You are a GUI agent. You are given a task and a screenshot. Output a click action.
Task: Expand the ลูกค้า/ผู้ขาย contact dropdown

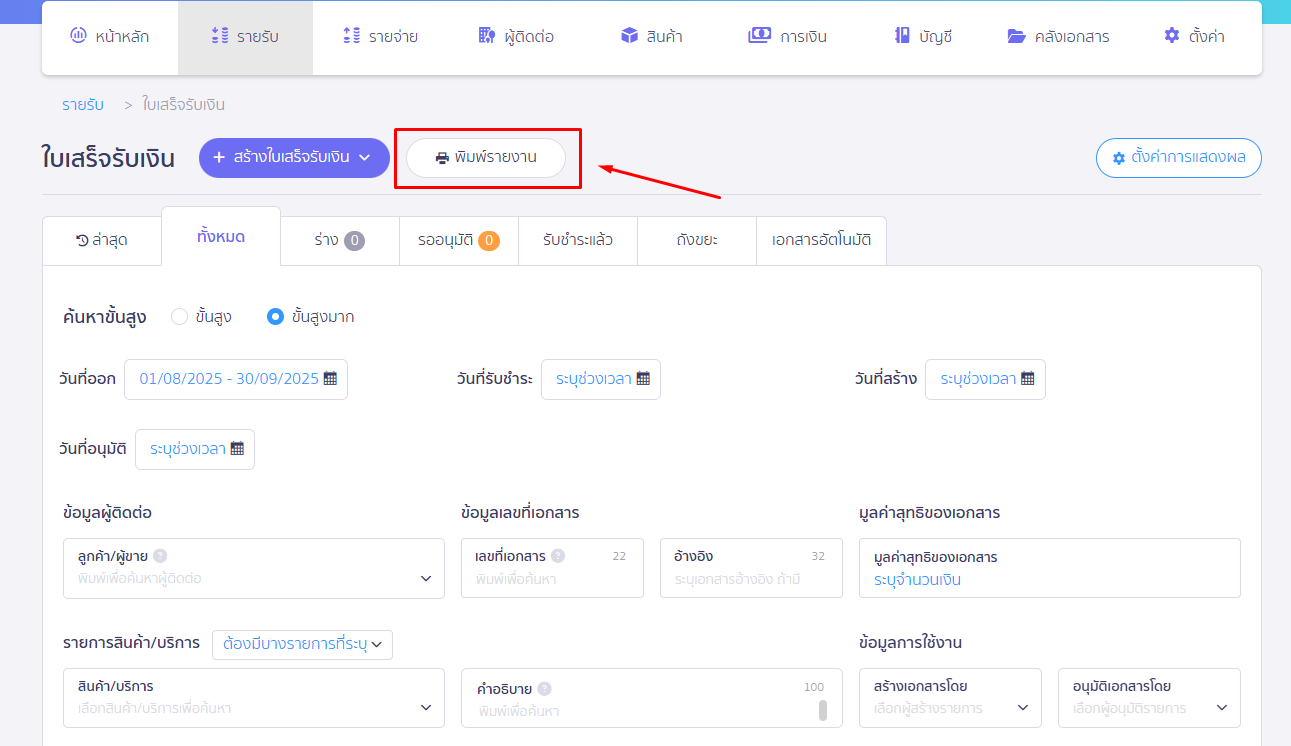point(425,578)
